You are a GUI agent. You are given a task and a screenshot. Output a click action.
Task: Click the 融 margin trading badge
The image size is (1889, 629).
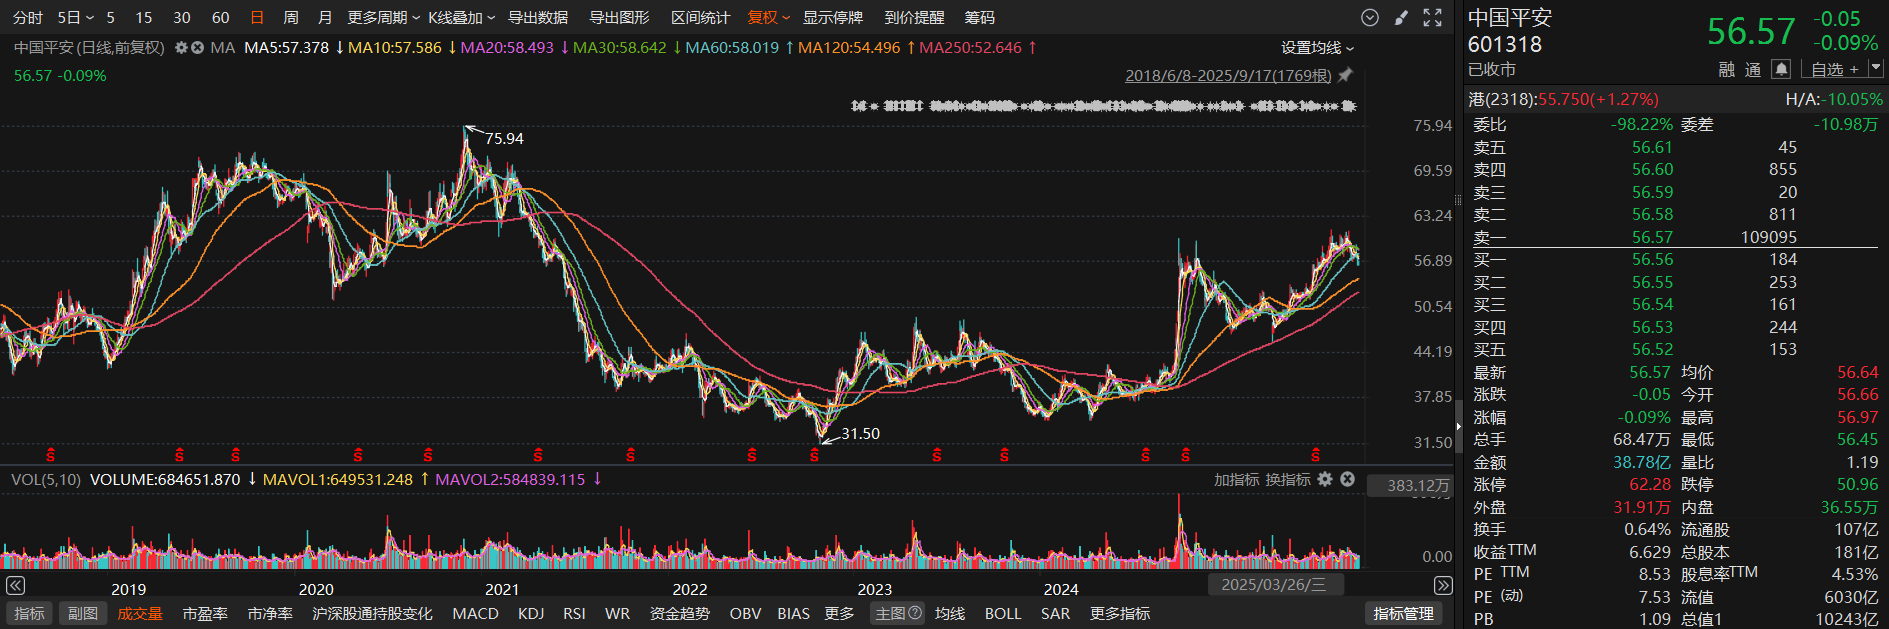[1727, 69]
